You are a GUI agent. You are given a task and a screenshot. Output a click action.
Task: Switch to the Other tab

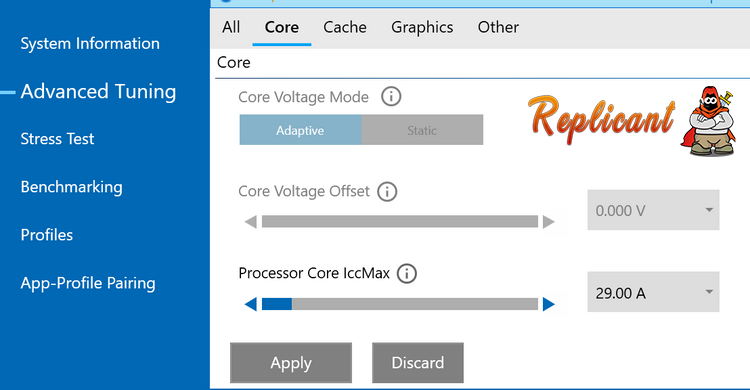[x=498, y=27]
